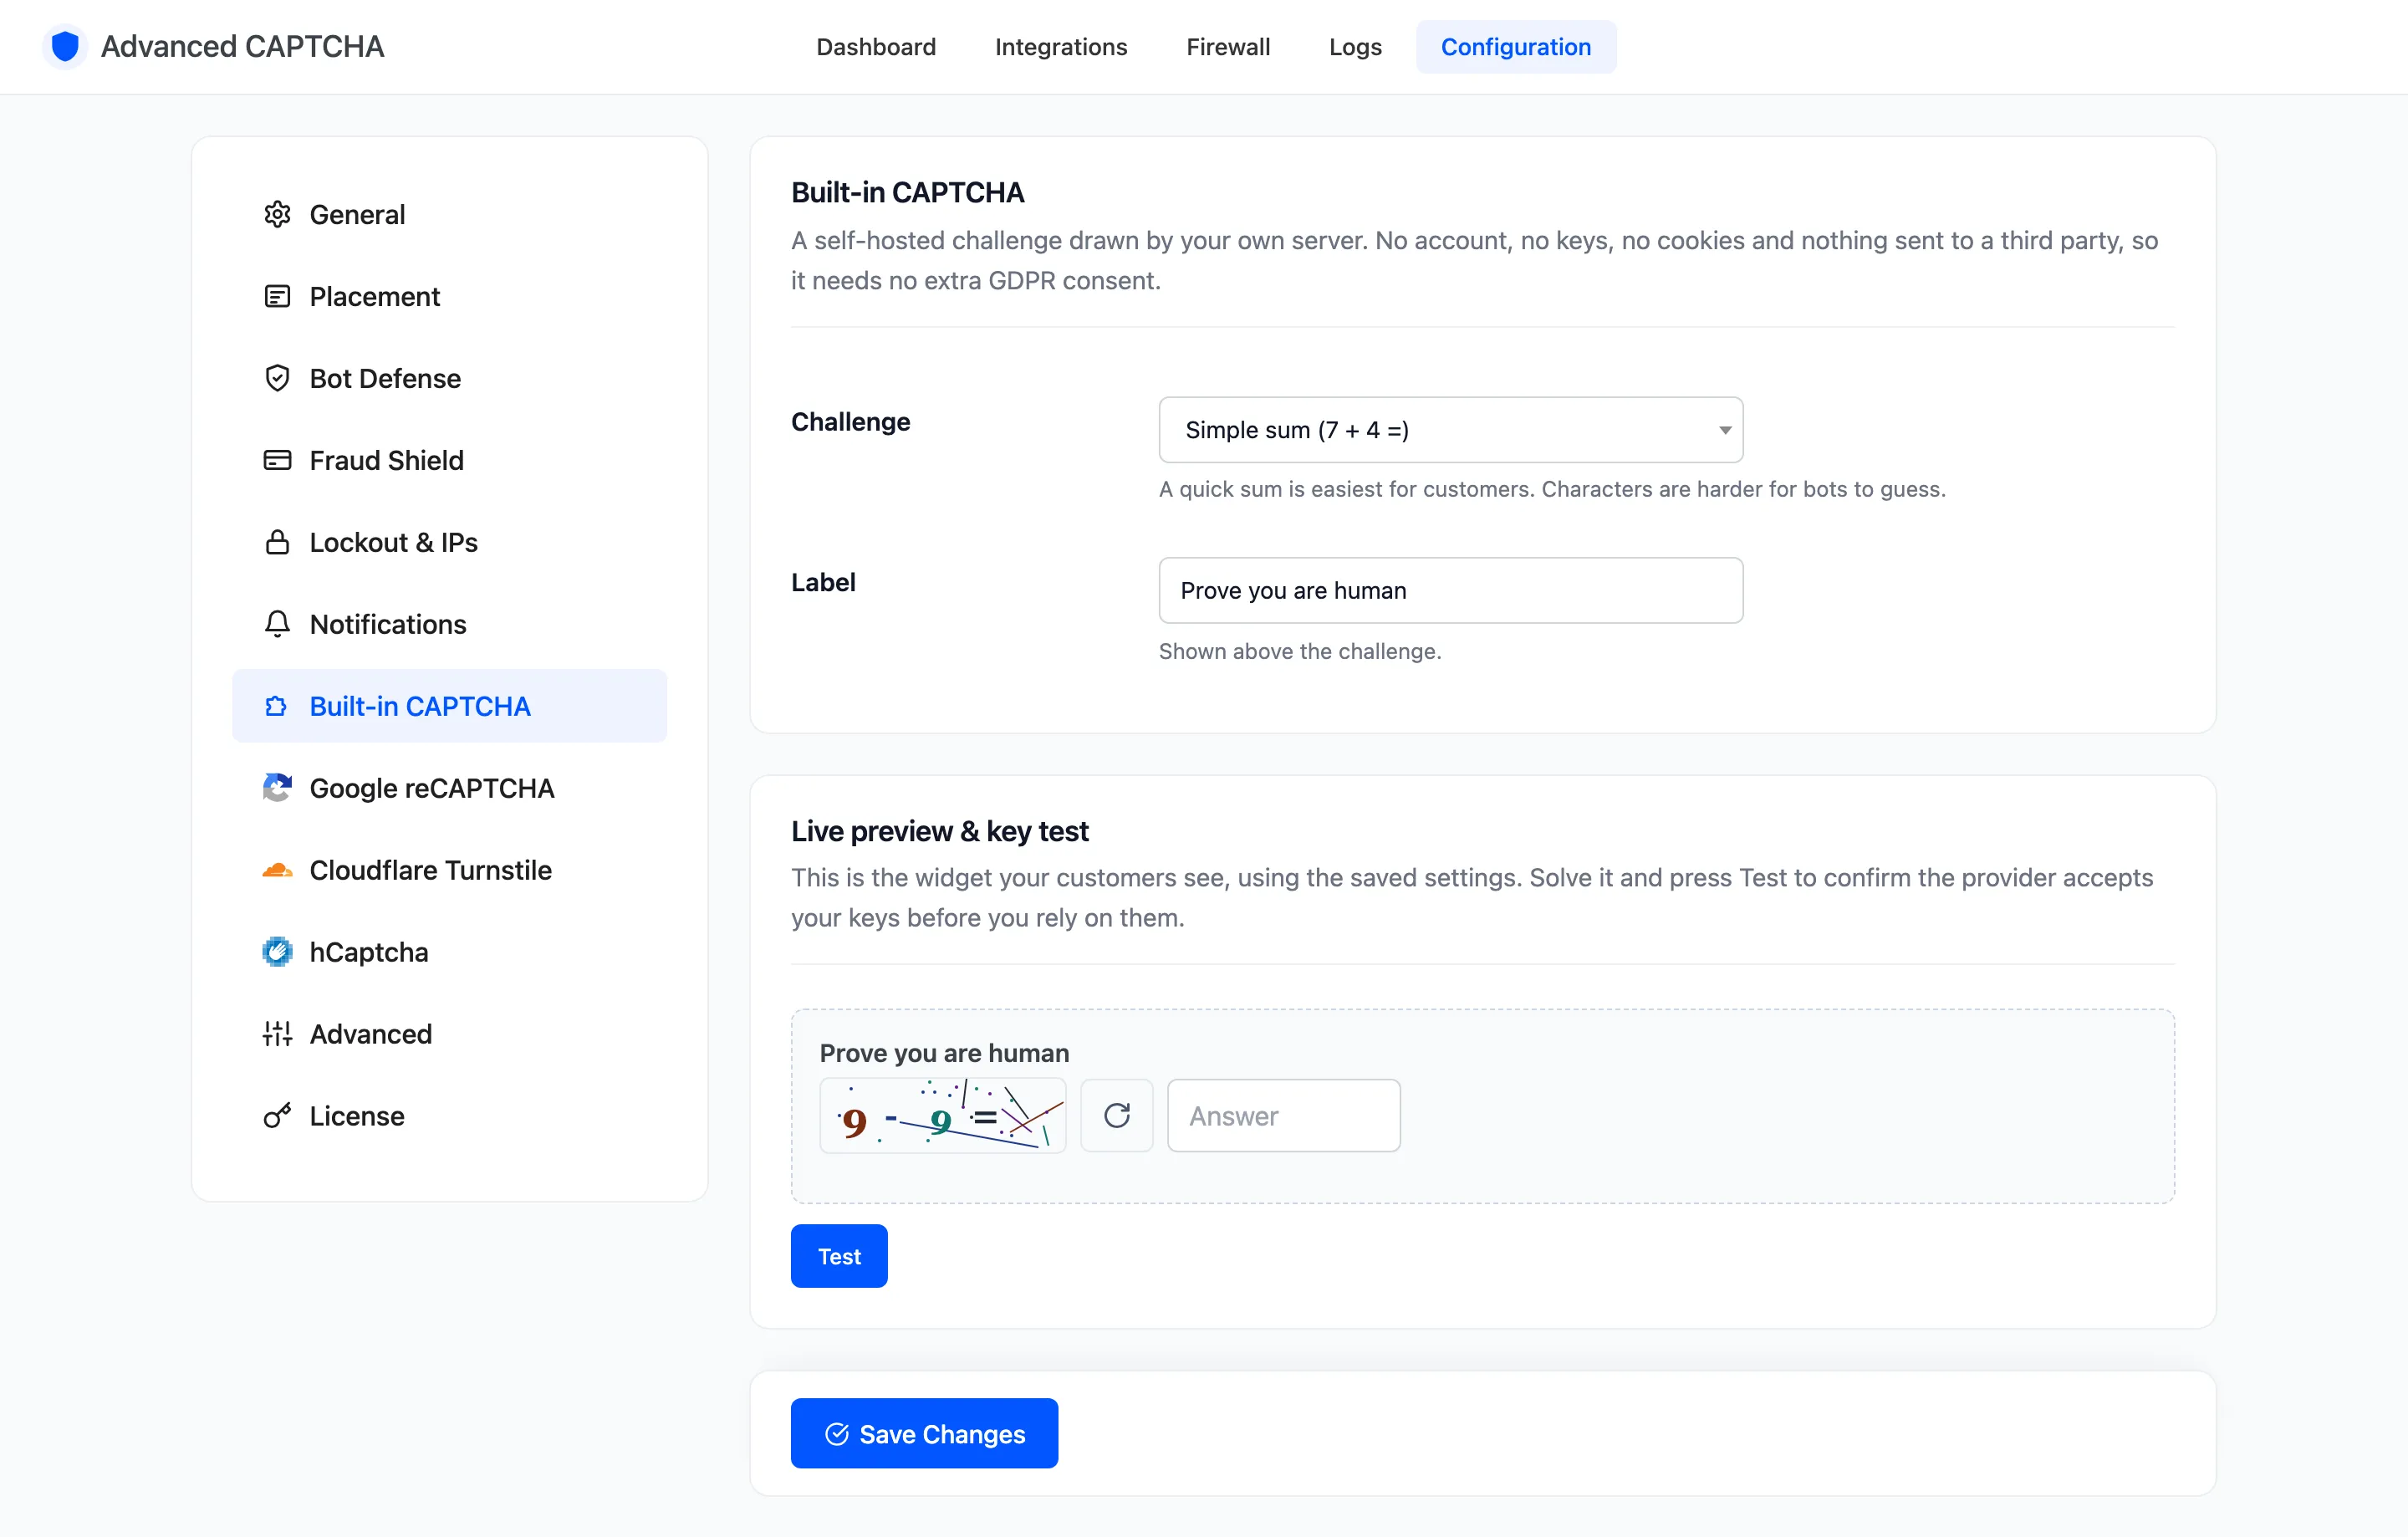The image size is (2408, 1537).
Task: Click the Google reCAPTCHA logo icon
Action: point(277,788)
